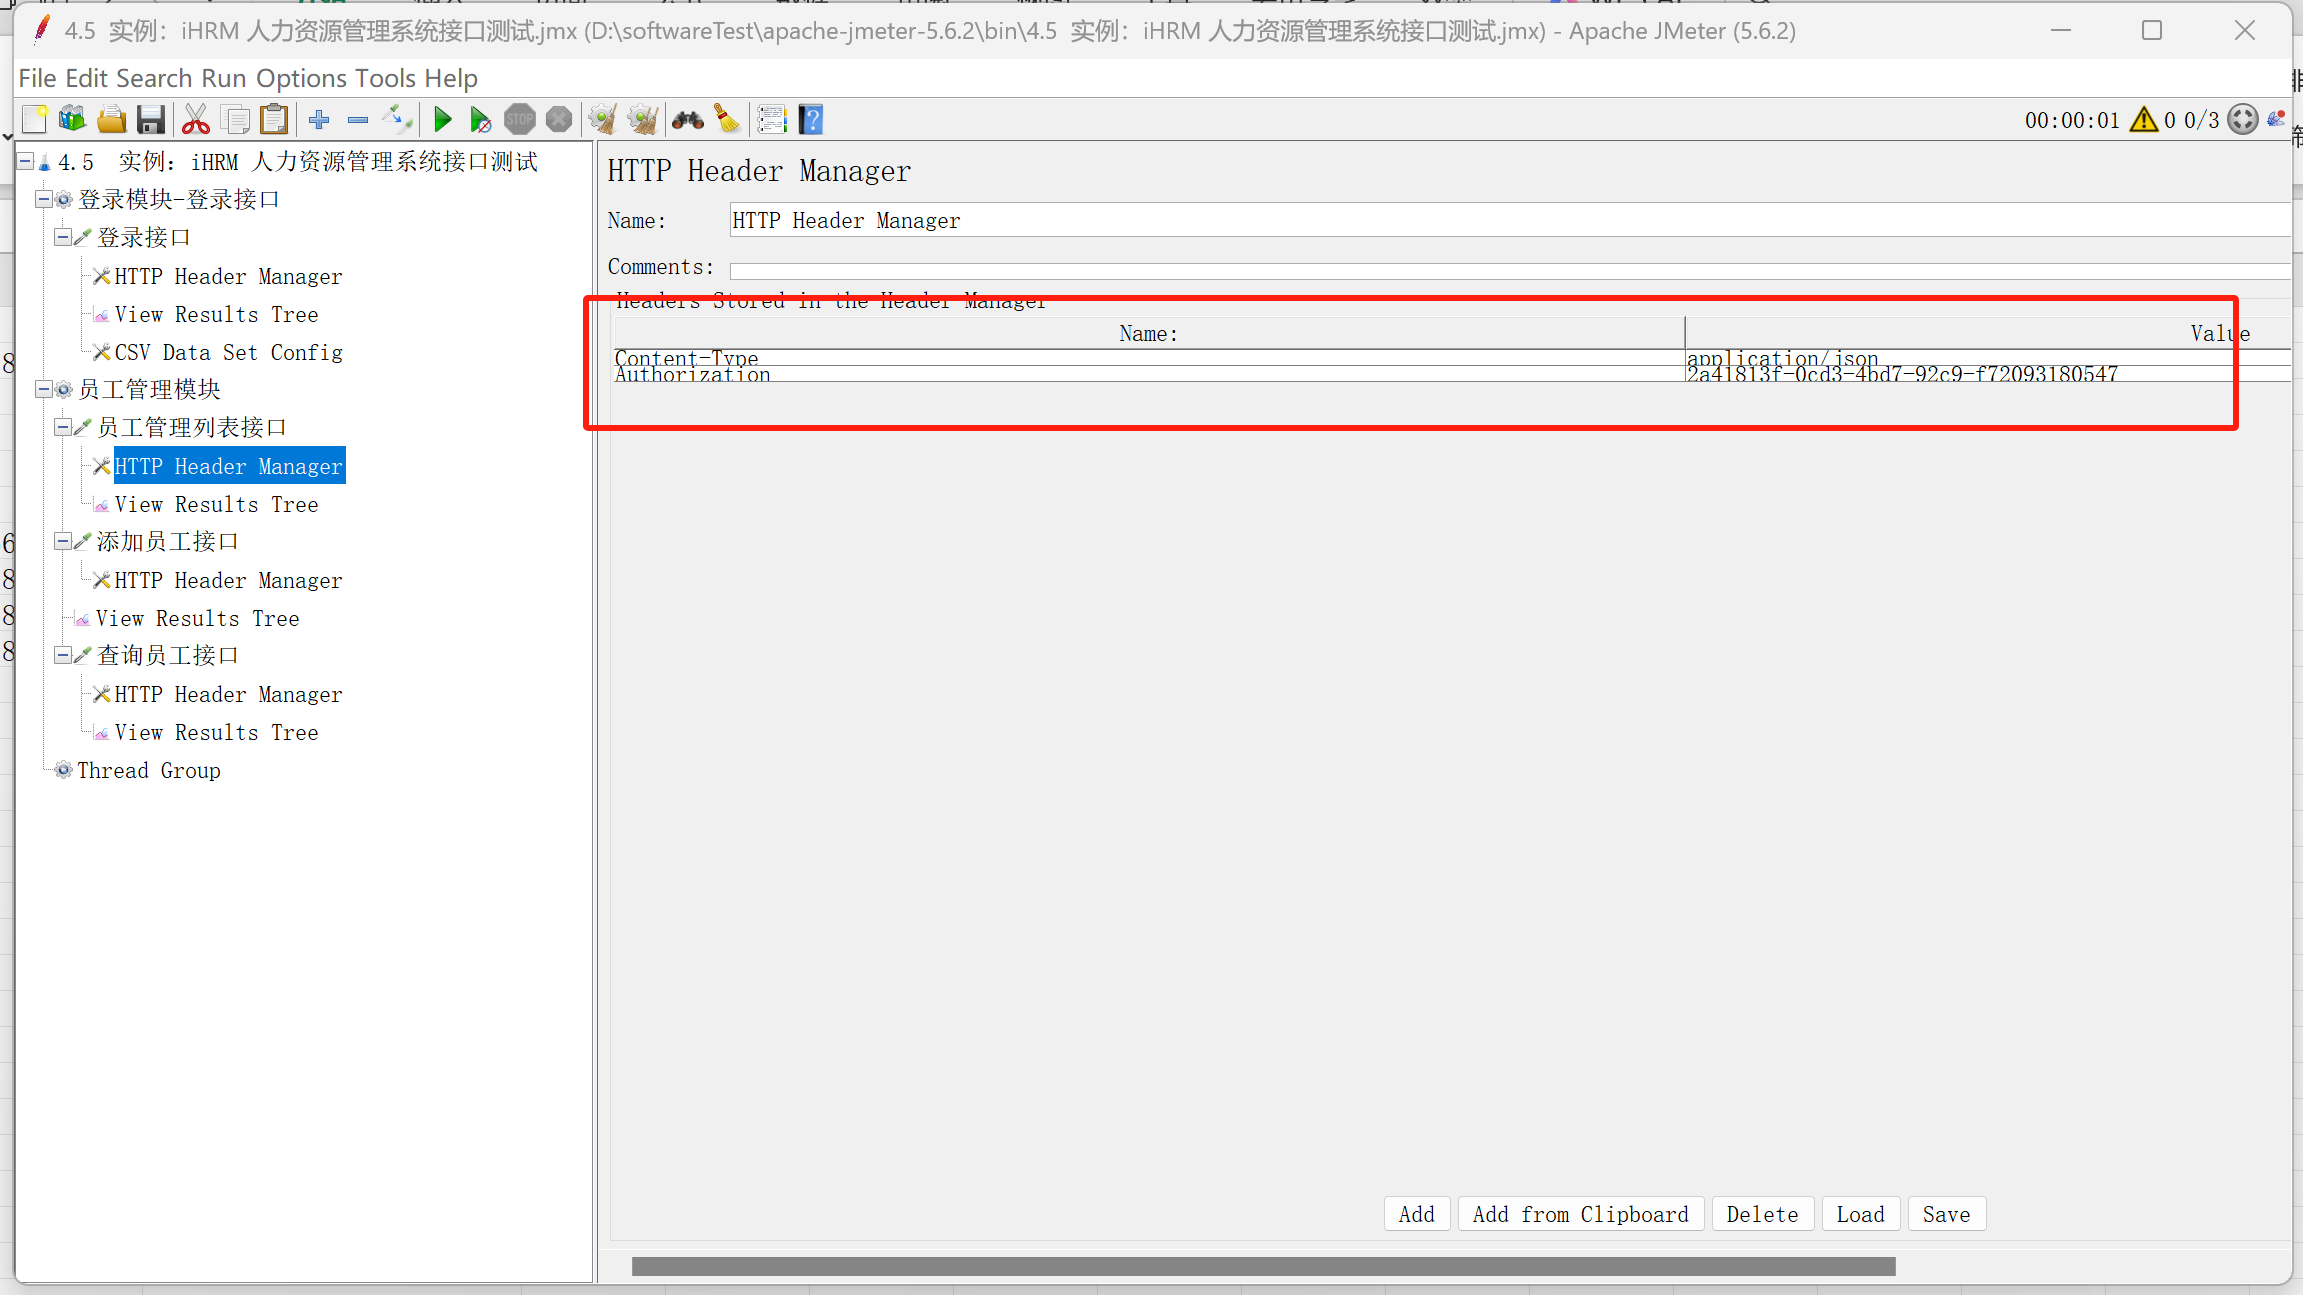This screenshot has width=2303, height=1295.
Task: Open the Run menu
Action: [x=223, y=78]
